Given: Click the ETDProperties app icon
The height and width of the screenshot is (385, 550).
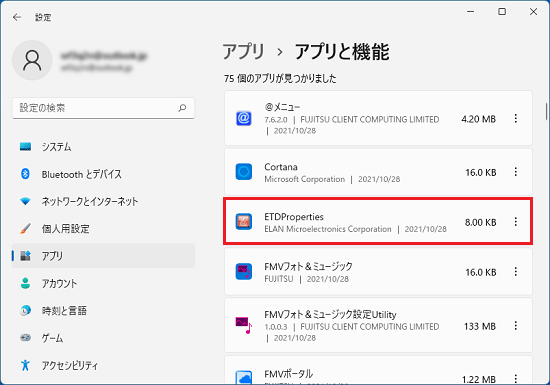Looking at the screenshot, I should point(244,222).
